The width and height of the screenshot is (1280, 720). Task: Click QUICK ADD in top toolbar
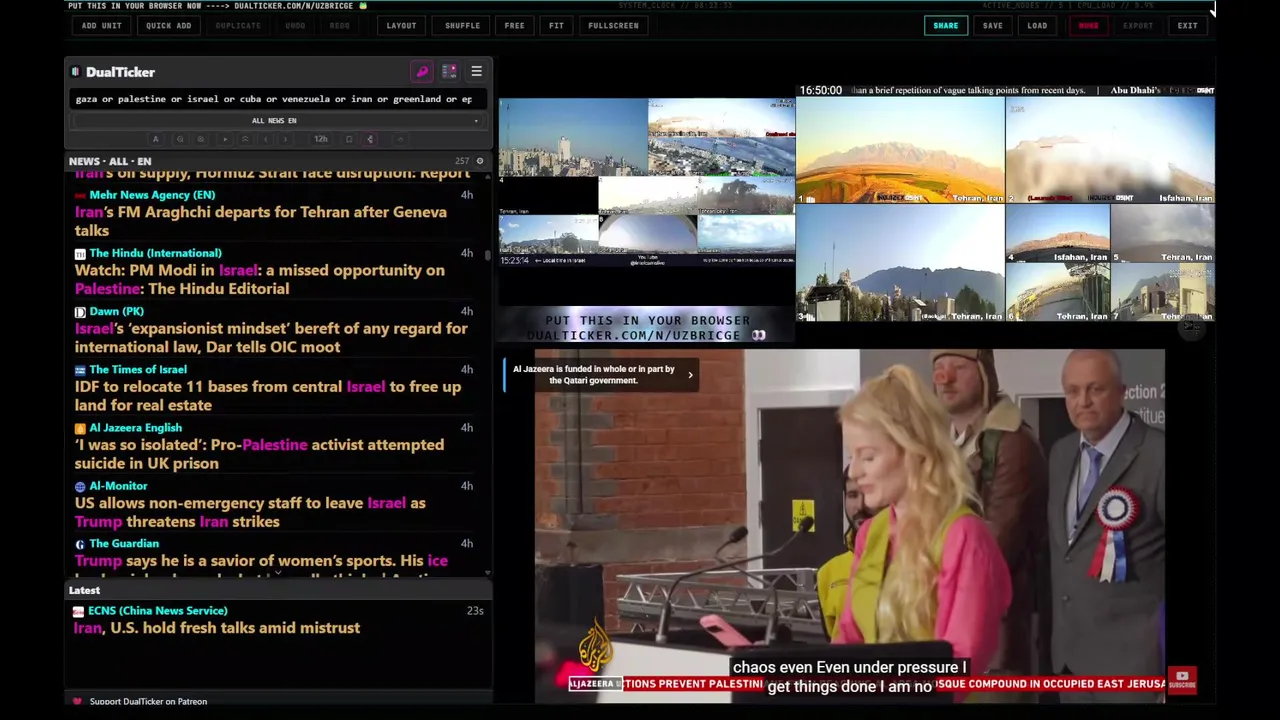click(169, 26)
